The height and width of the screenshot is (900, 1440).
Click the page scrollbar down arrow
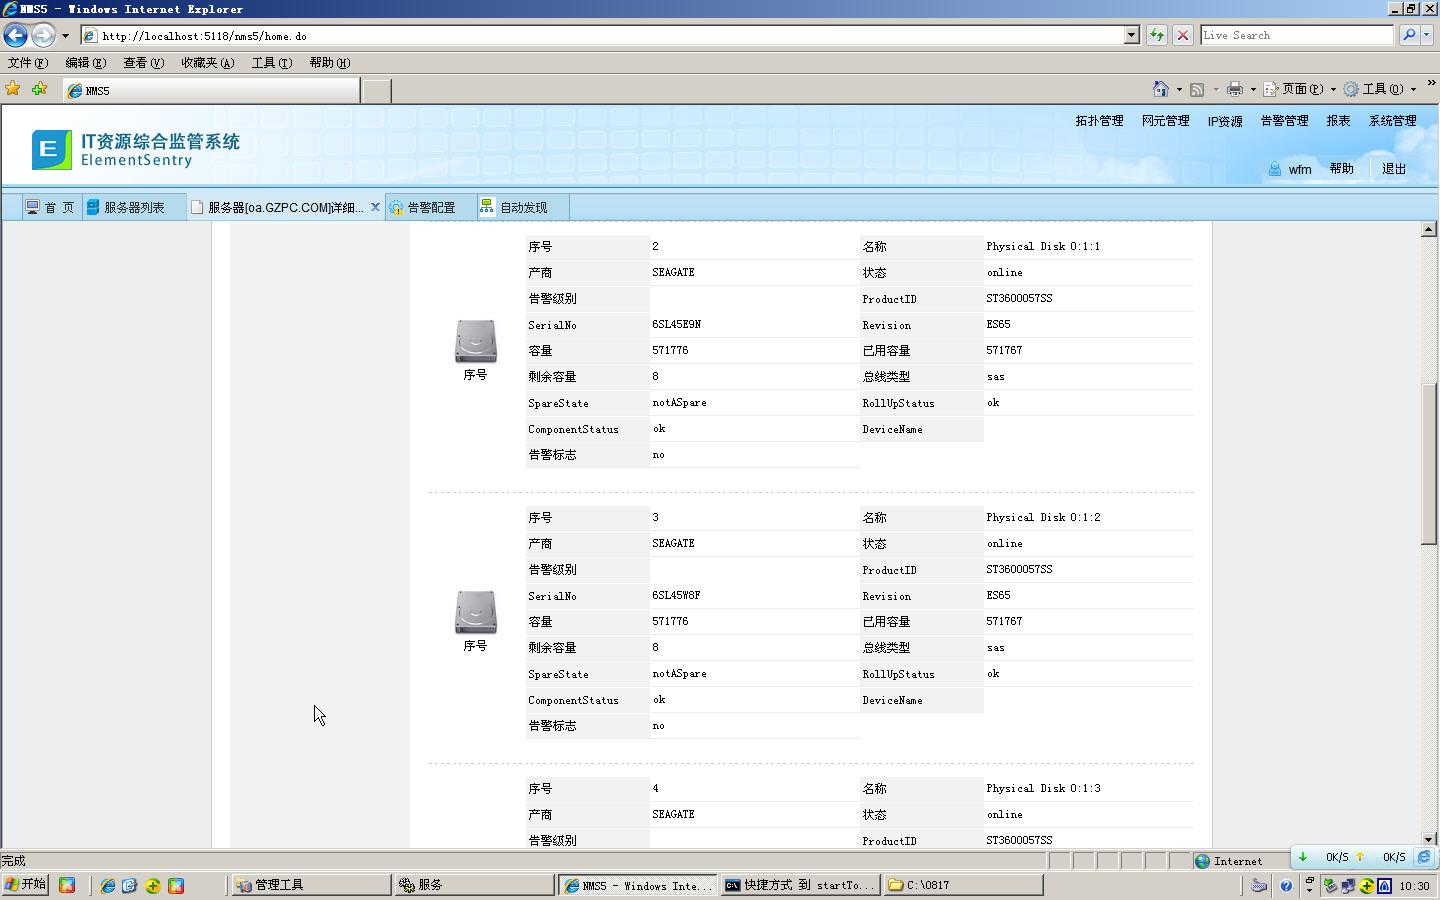coord(1429,839)
